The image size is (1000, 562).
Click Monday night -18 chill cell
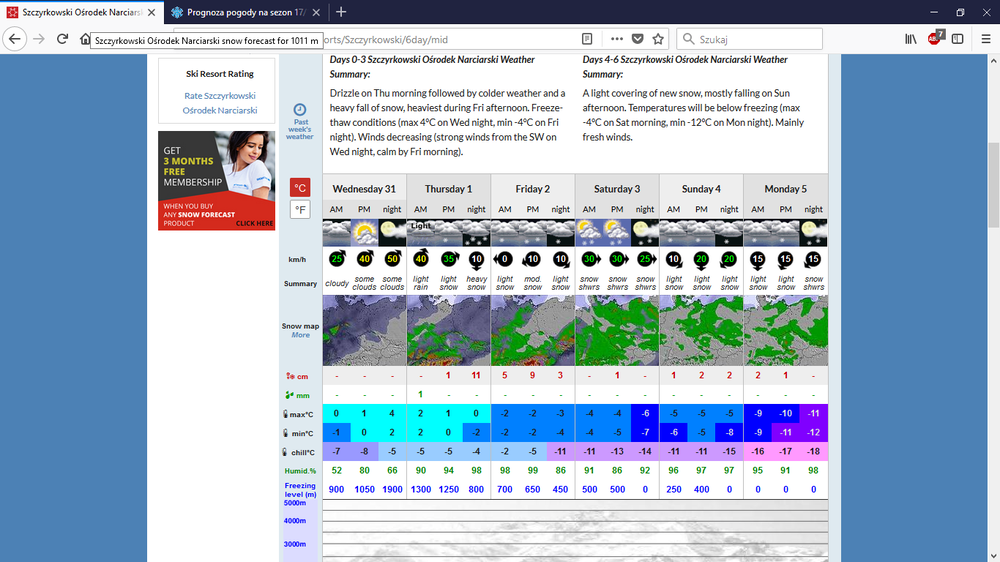[x=813, y=451]
